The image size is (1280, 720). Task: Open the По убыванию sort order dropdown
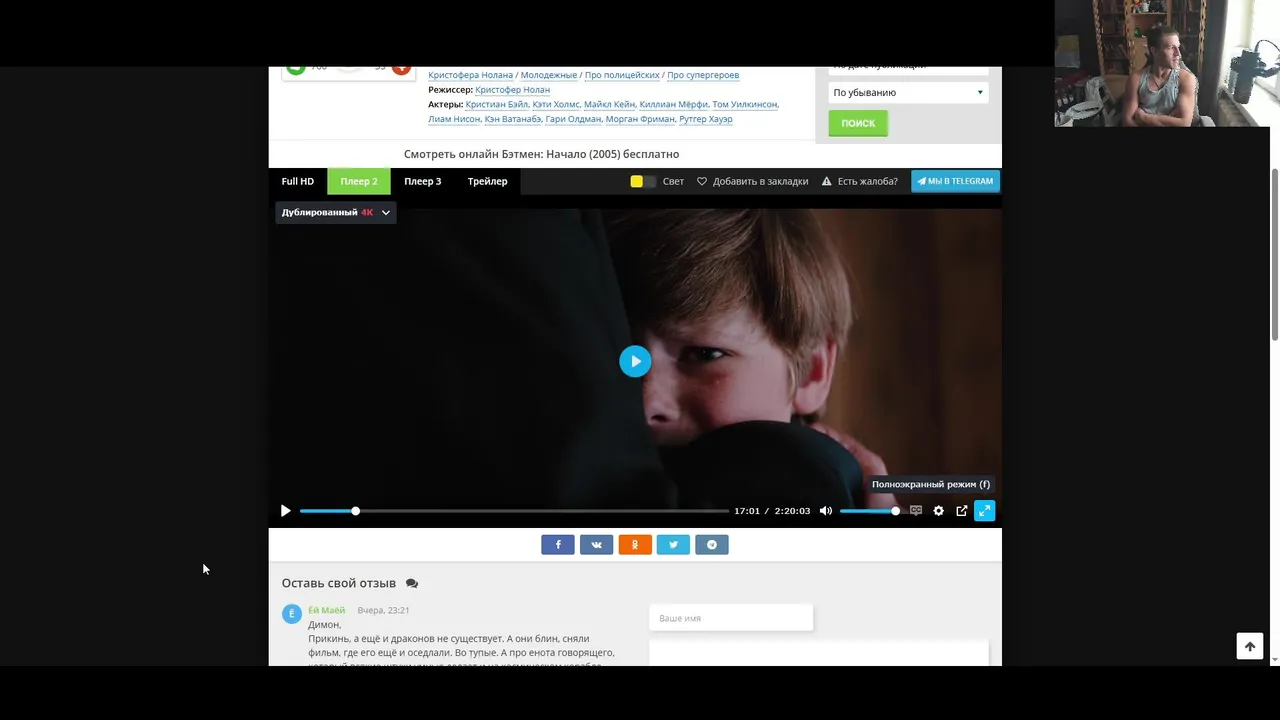click(908, 92)
